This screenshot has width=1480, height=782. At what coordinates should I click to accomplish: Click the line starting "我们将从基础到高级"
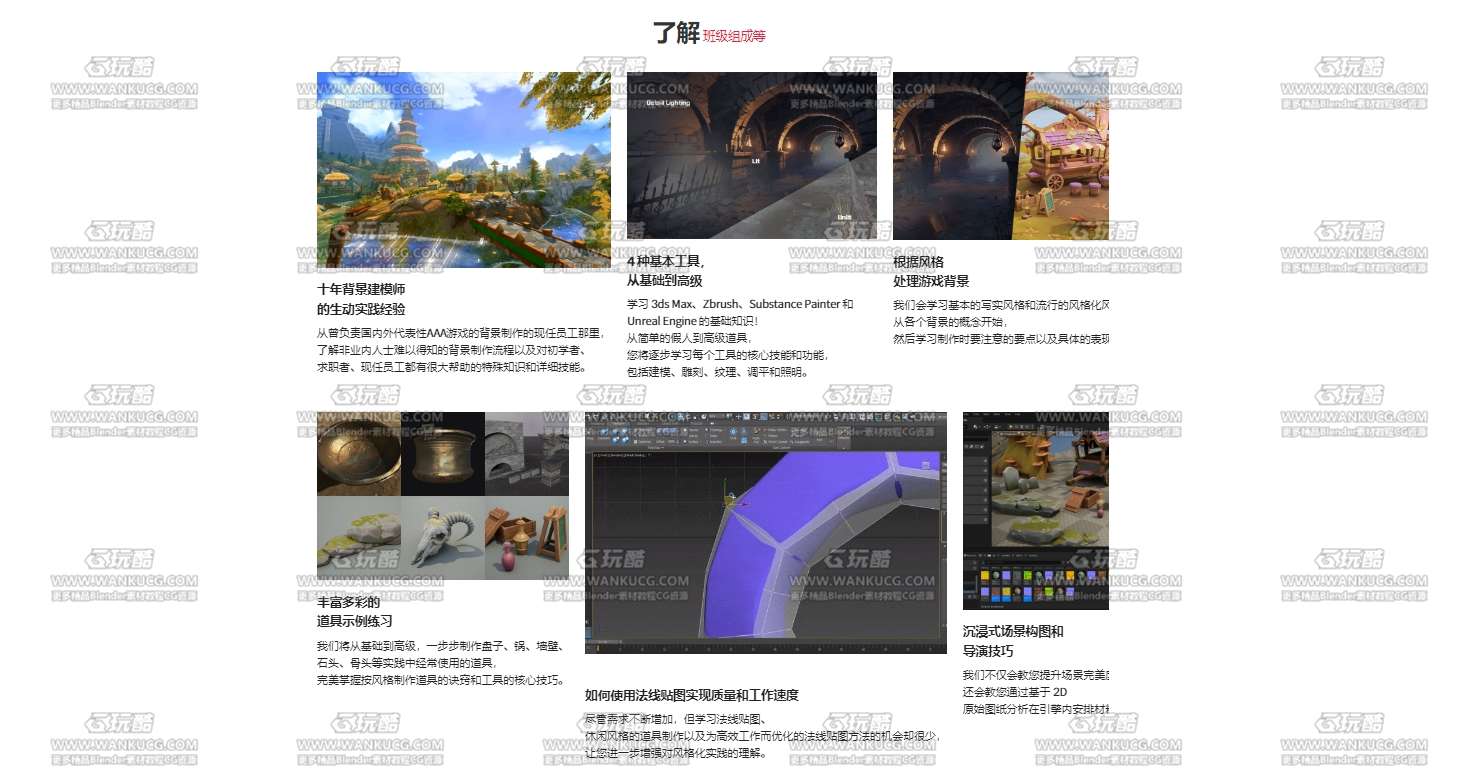tap(440, 646)
